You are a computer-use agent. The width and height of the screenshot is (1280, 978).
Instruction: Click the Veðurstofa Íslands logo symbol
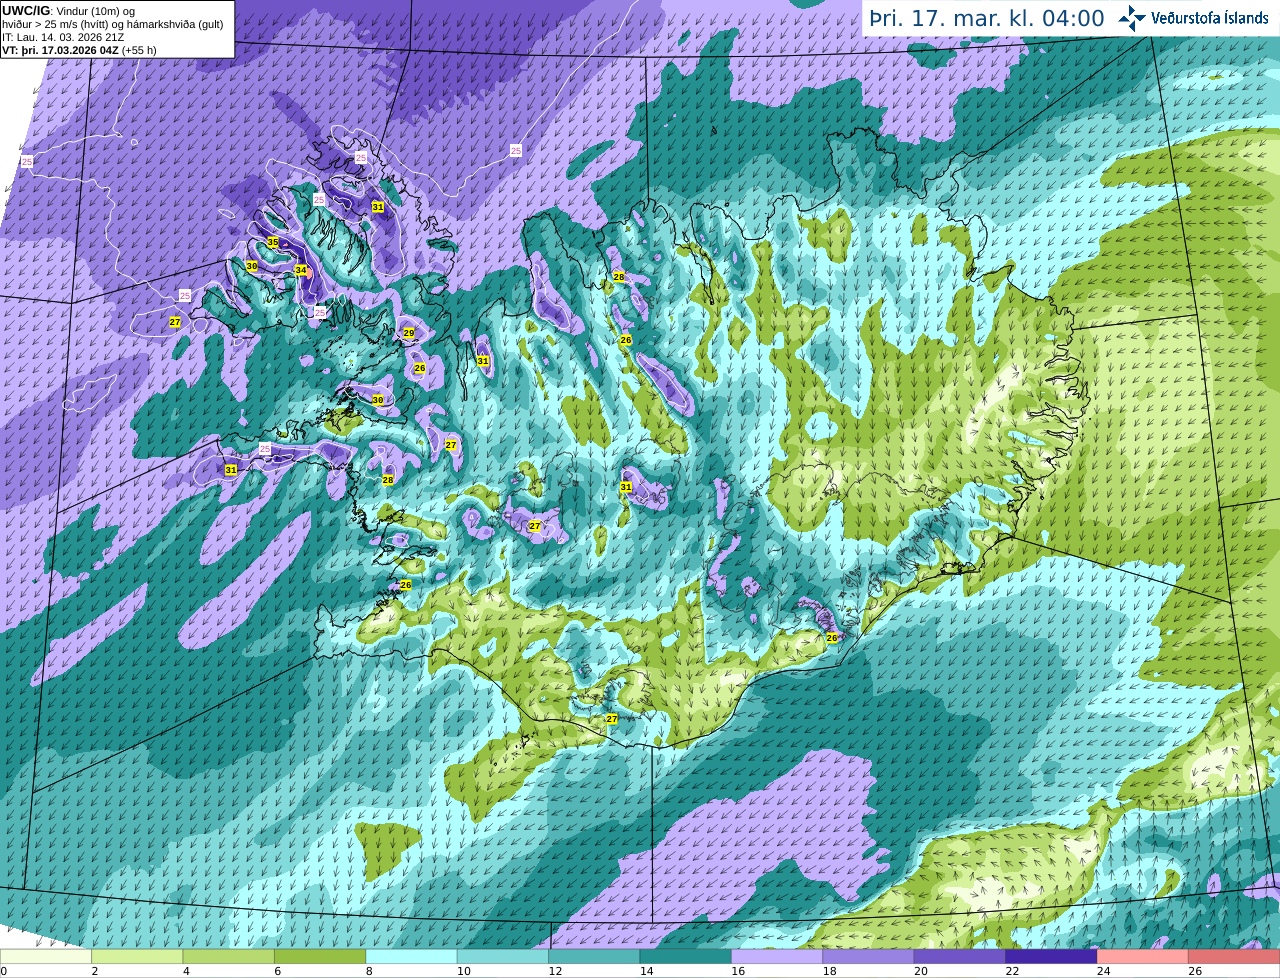1132,18
